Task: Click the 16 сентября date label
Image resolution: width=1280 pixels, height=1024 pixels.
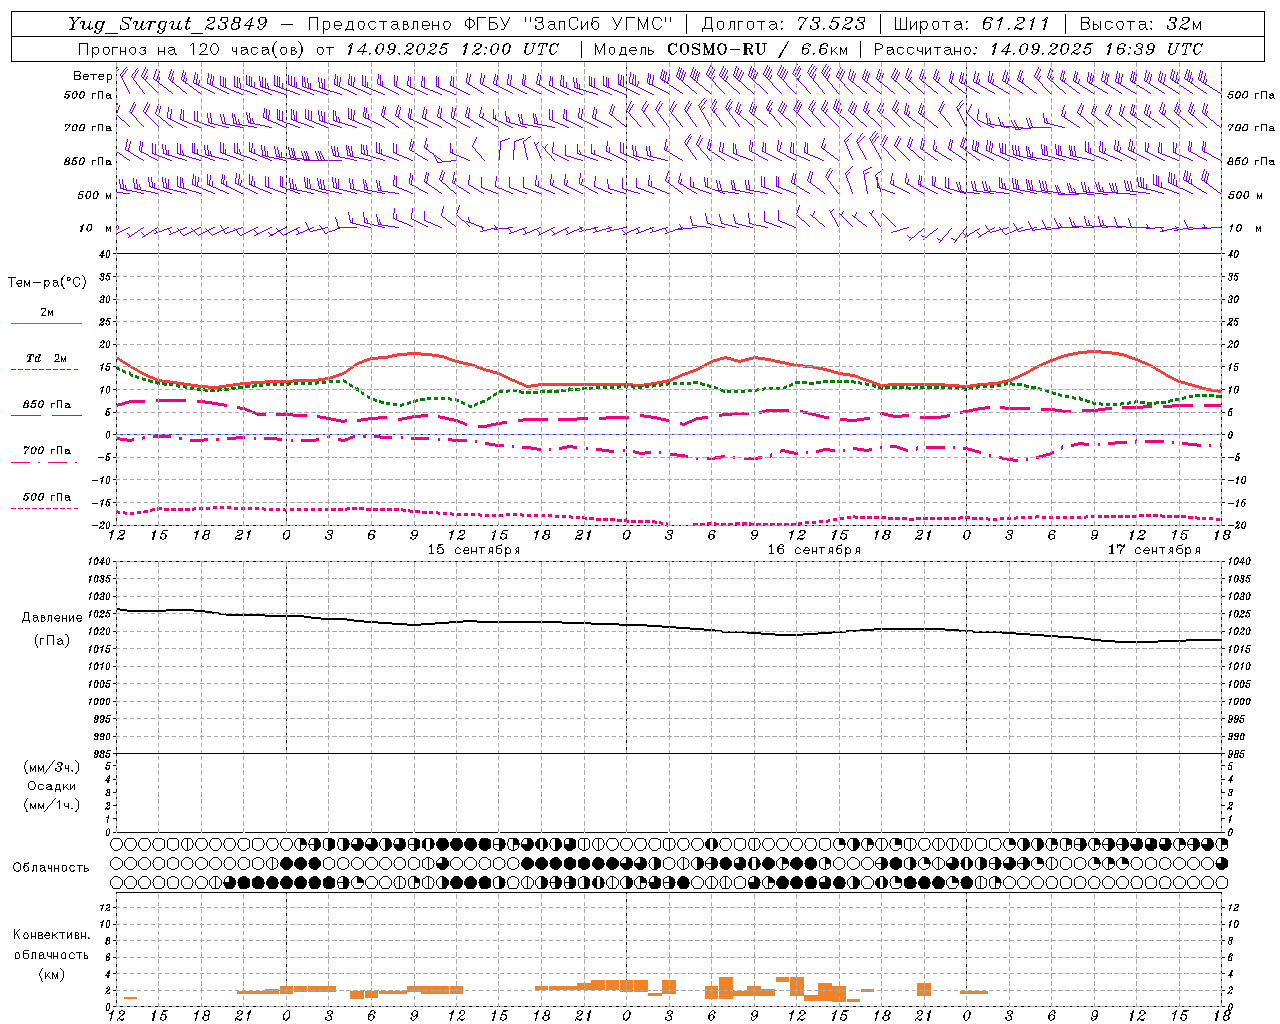Action: coord(814,550)
